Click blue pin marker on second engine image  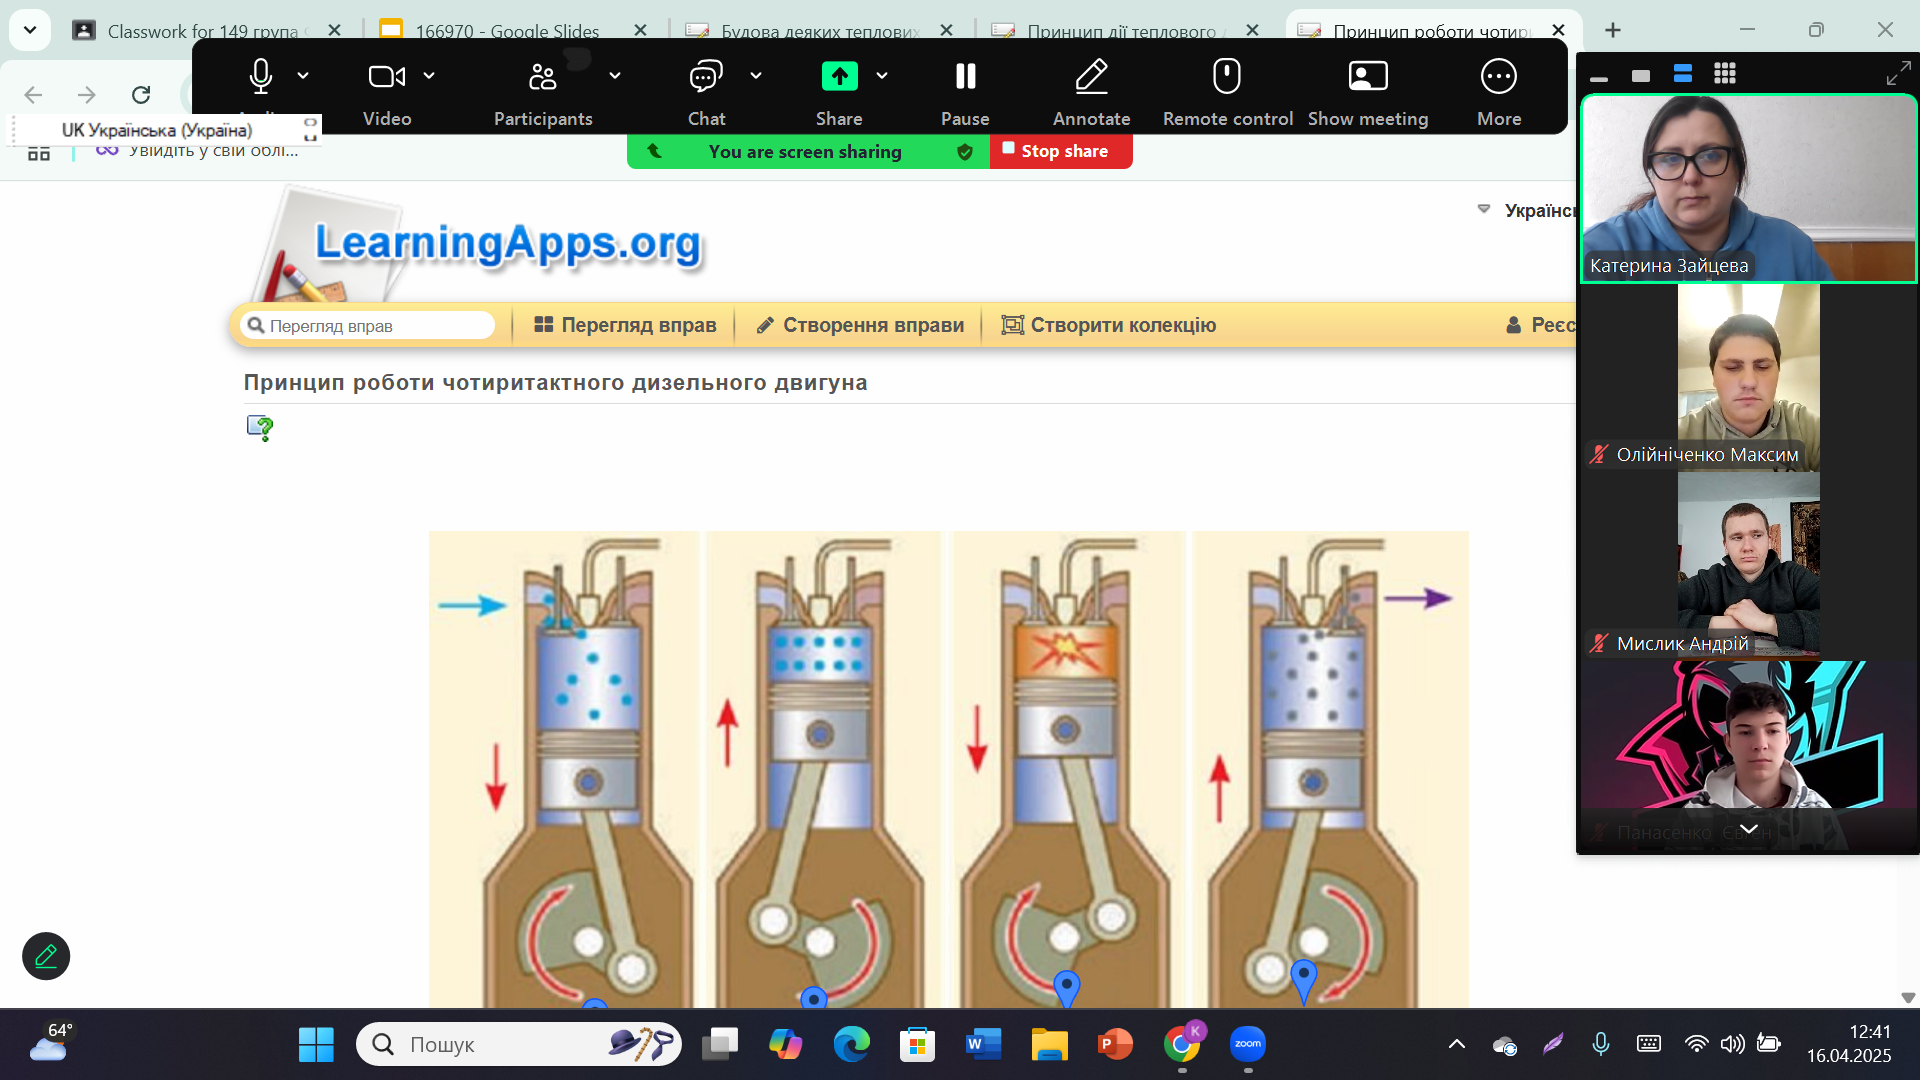(814, 997)
